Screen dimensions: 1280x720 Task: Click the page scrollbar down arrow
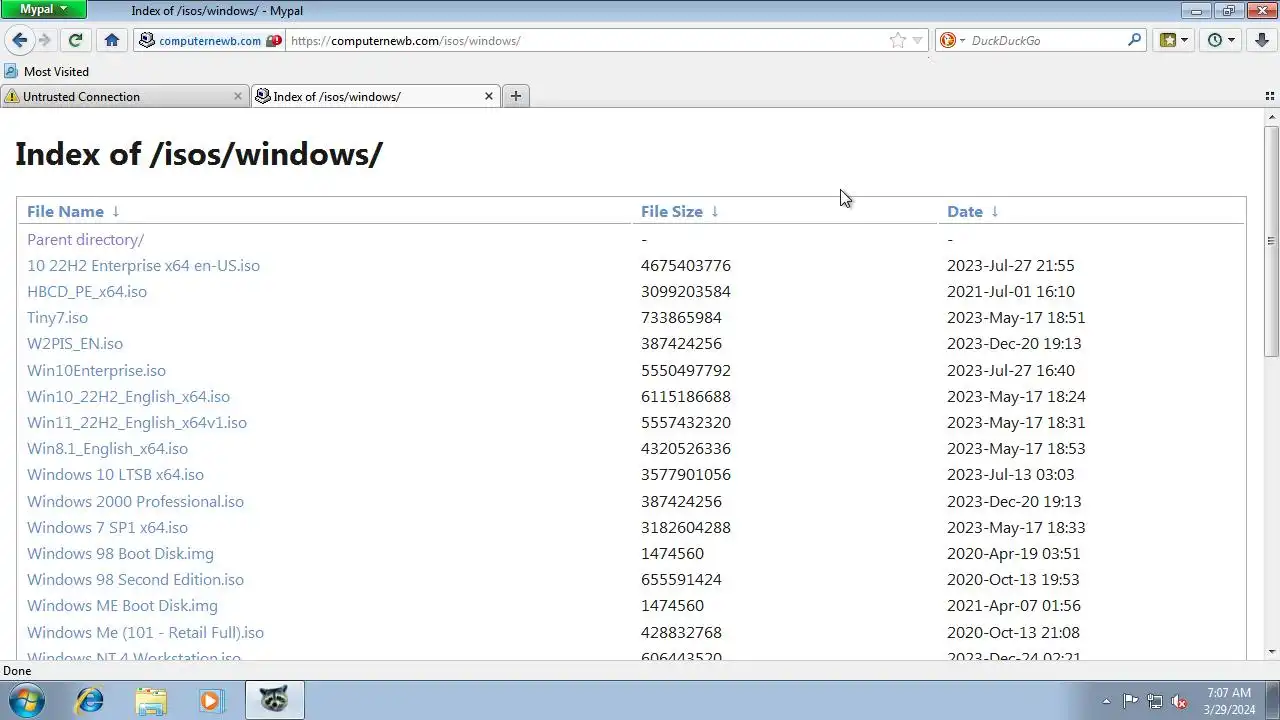pos(1272,652)
